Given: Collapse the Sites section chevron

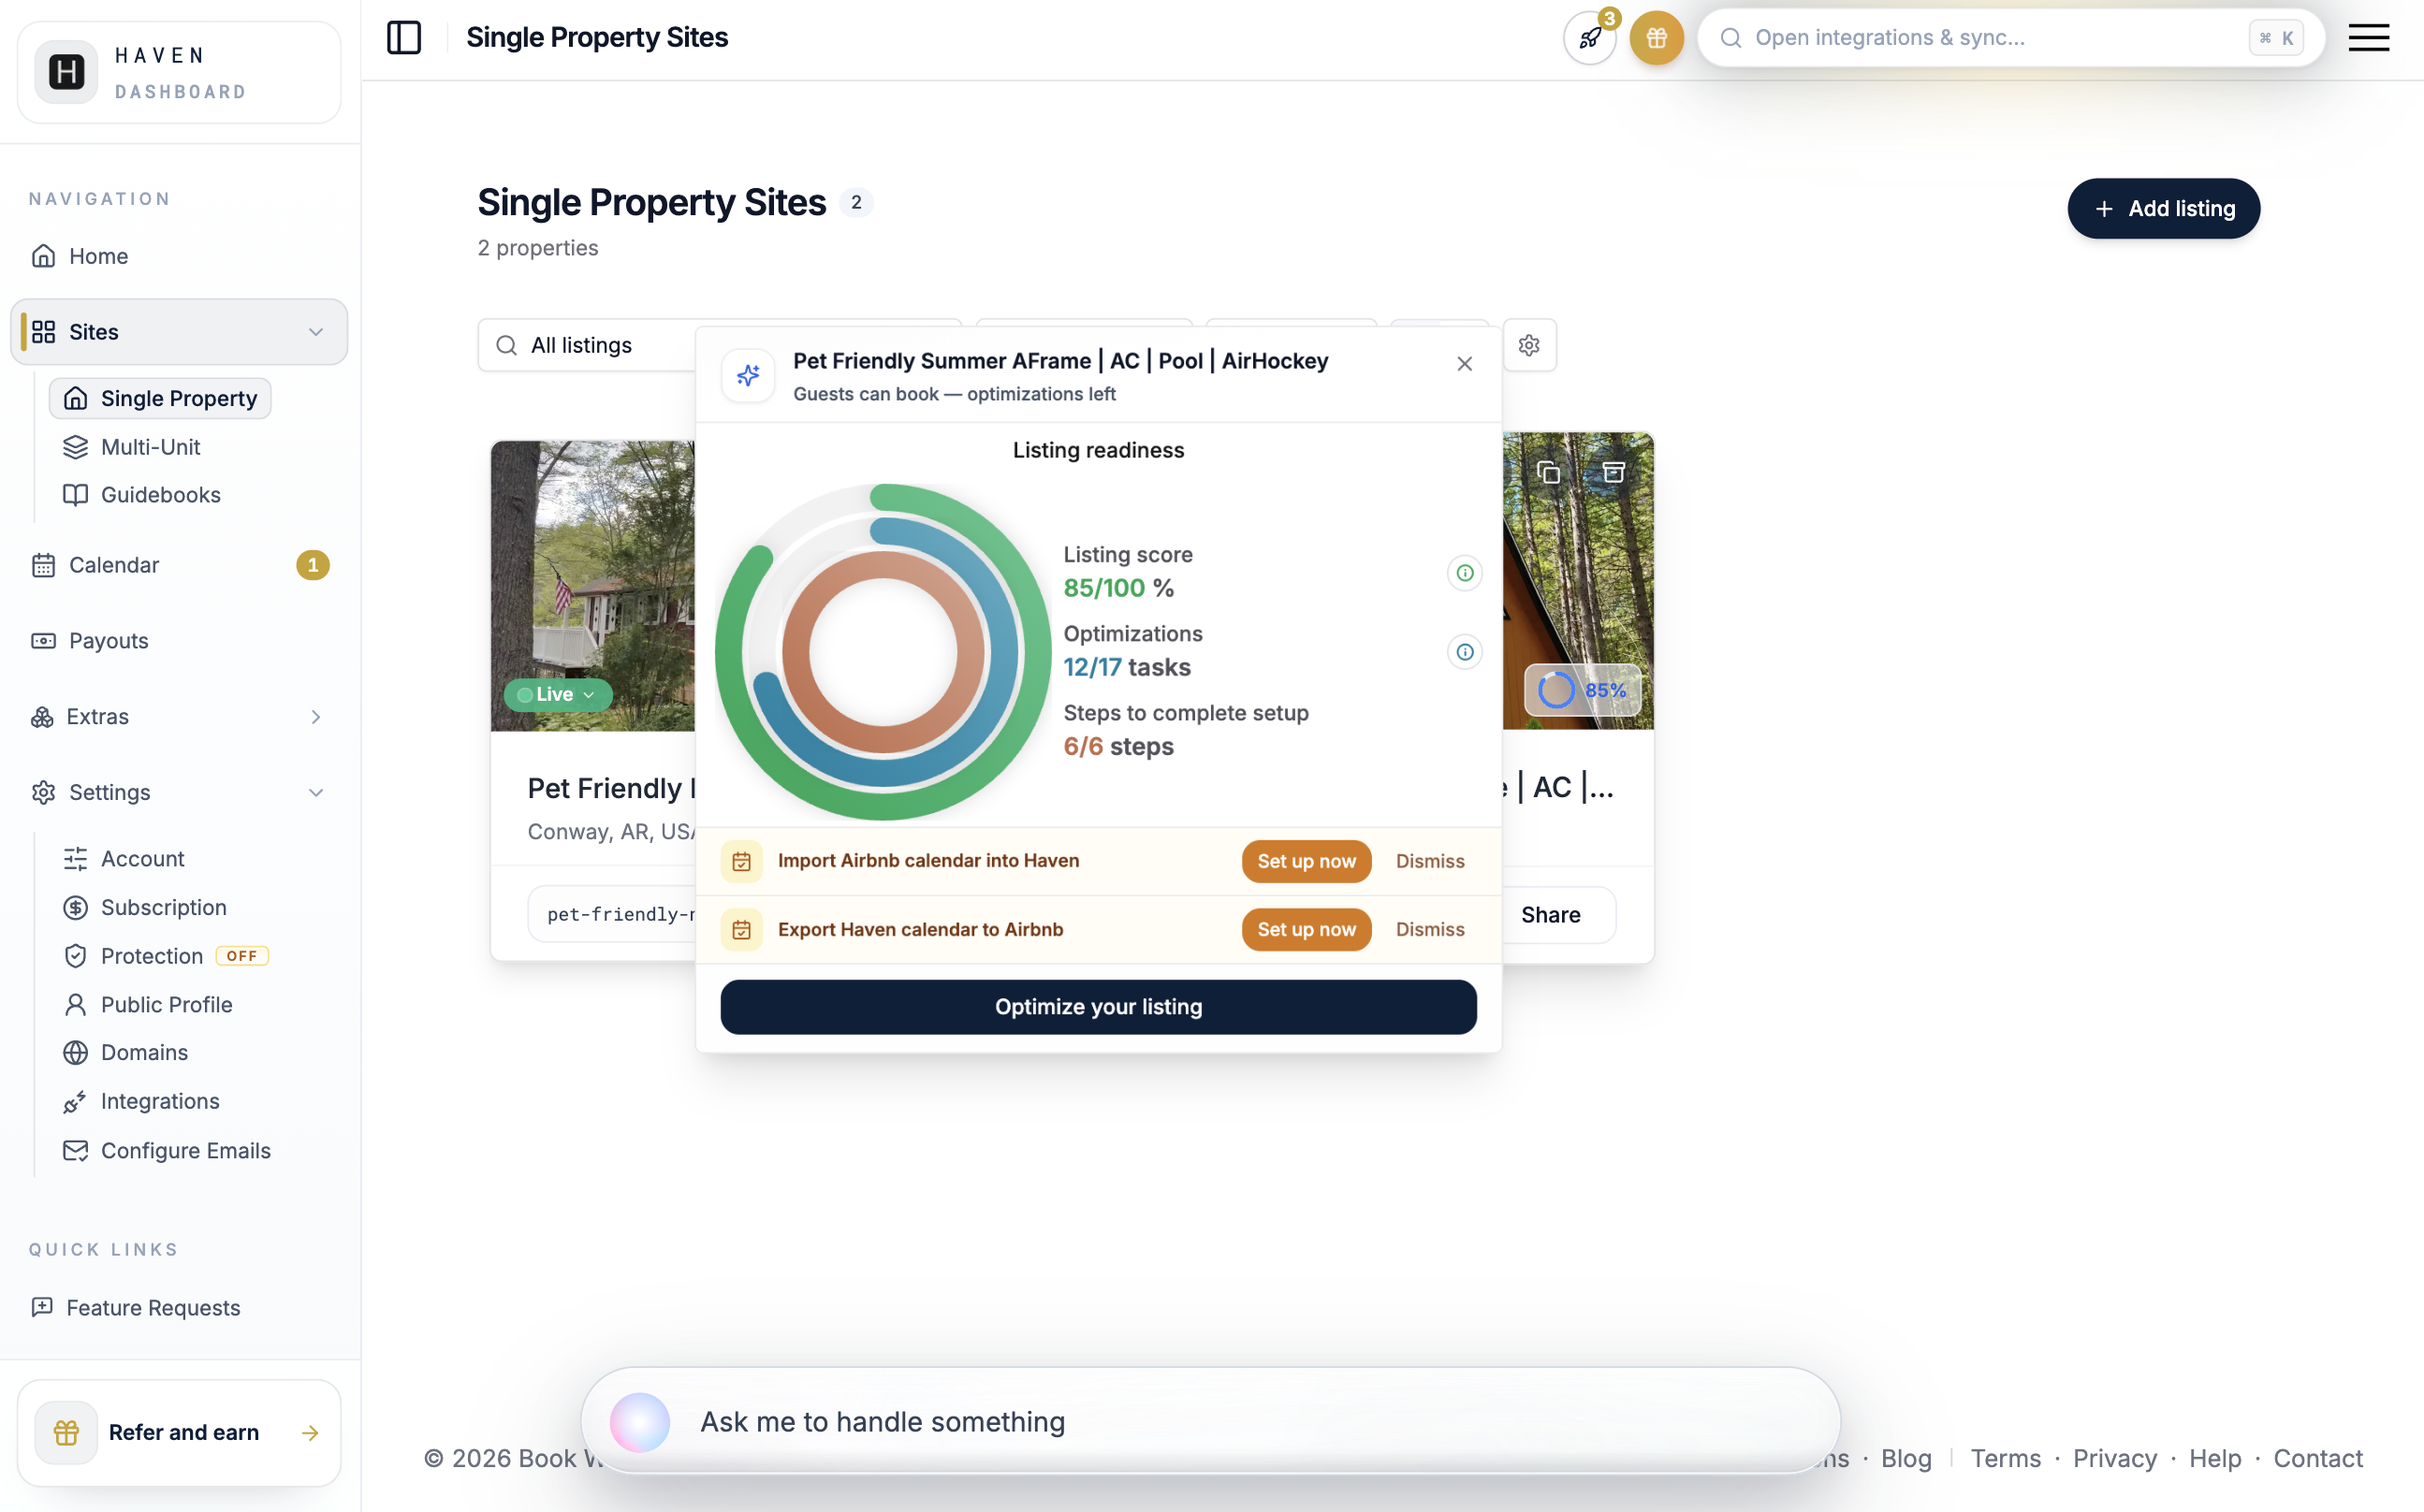Looking at the screenshot, I should point(316,332).
